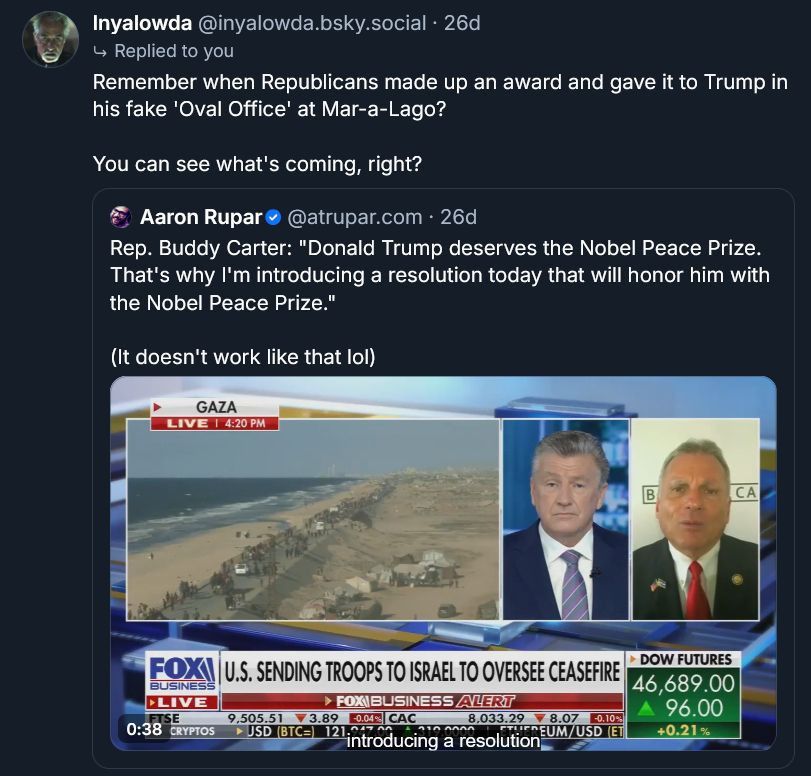The width and height of the screenshot is (811, 776).
Task: Click the 26d timestamp on Inyalowda's reply
Action: point(462,22)
